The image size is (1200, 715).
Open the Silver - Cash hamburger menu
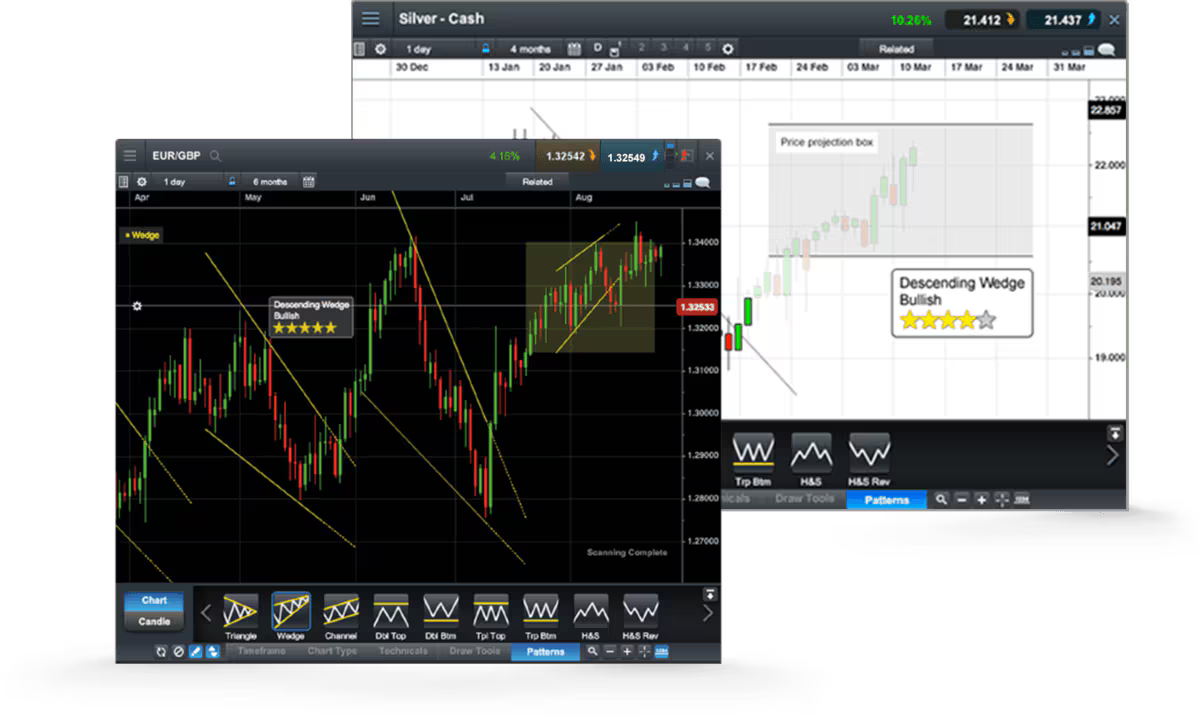371,18
